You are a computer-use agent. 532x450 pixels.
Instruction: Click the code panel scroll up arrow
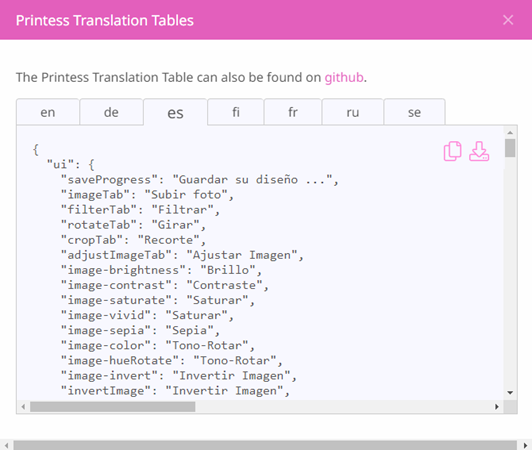click(510, 132)
